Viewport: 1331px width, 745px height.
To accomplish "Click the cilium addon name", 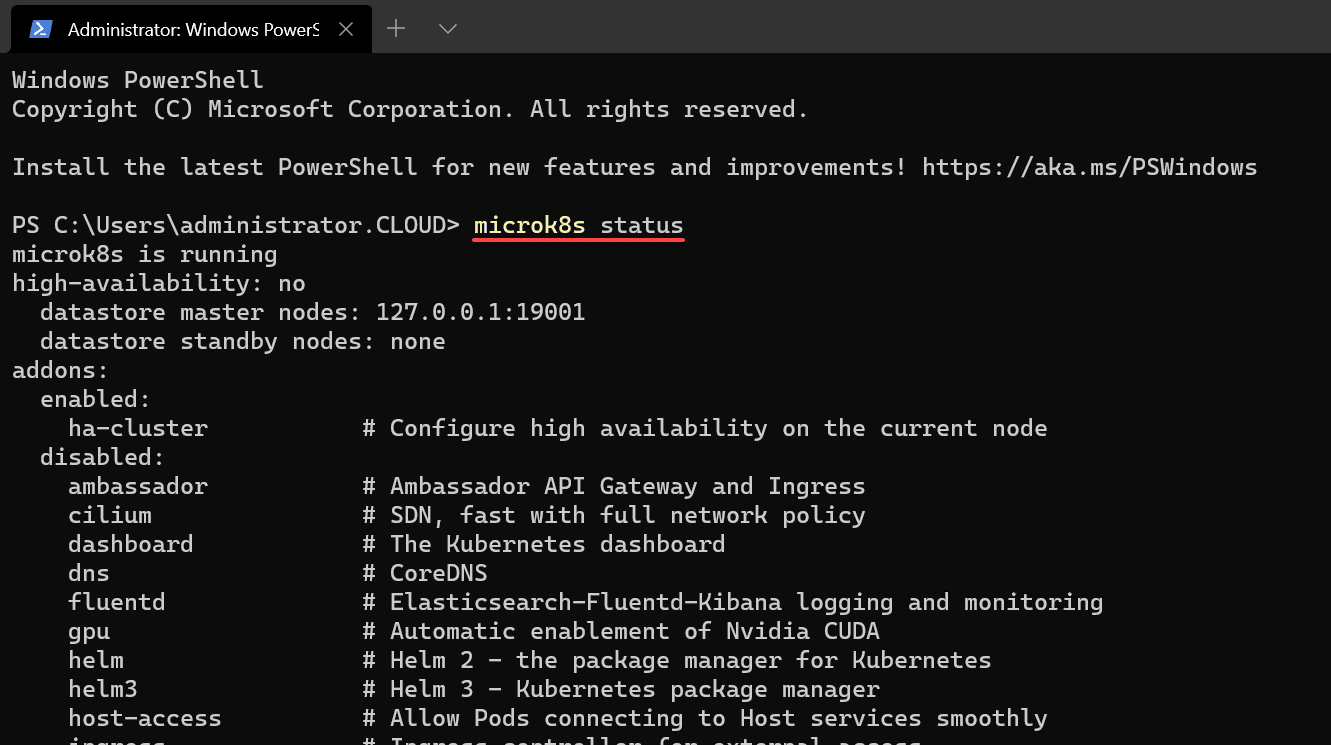I will pos(110,515).
